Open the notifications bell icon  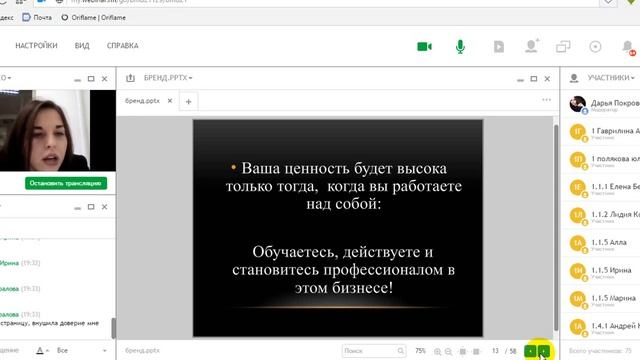[x=628, y=47]
